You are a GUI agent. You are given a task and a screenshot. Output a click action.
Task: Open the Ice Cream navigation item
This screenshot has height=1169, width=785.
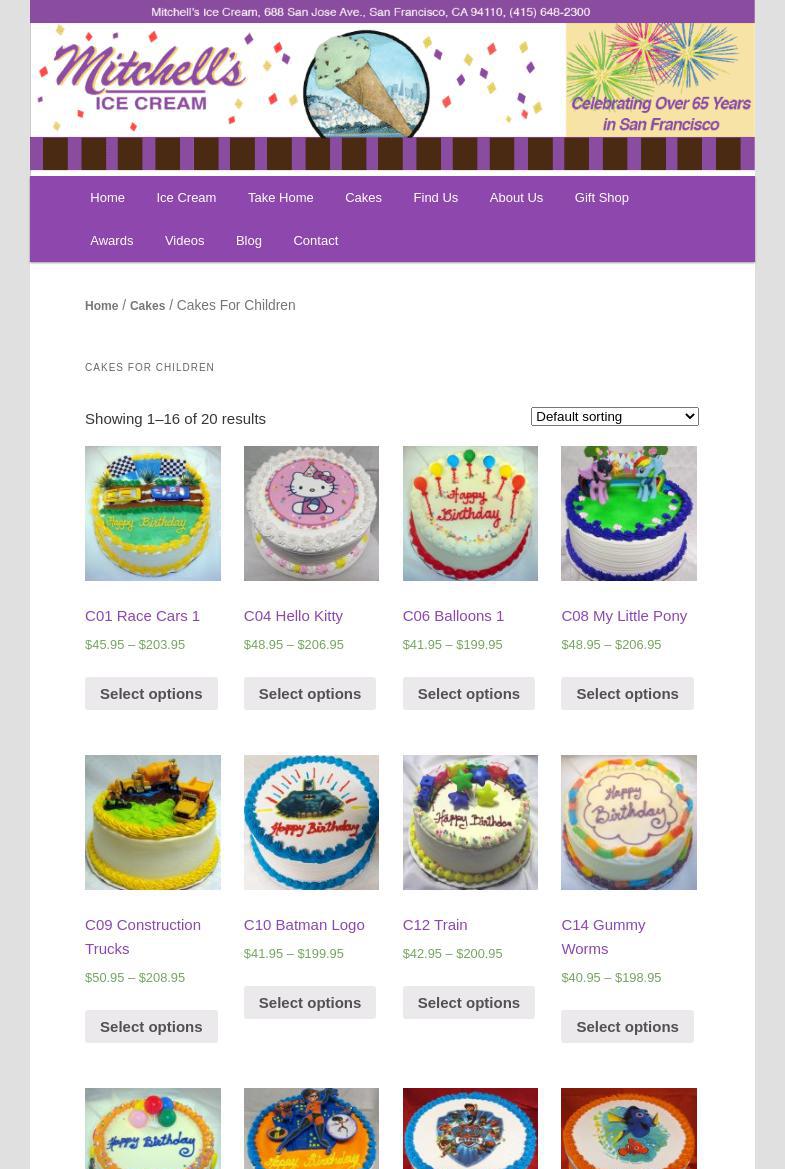[x=186, y=198]
